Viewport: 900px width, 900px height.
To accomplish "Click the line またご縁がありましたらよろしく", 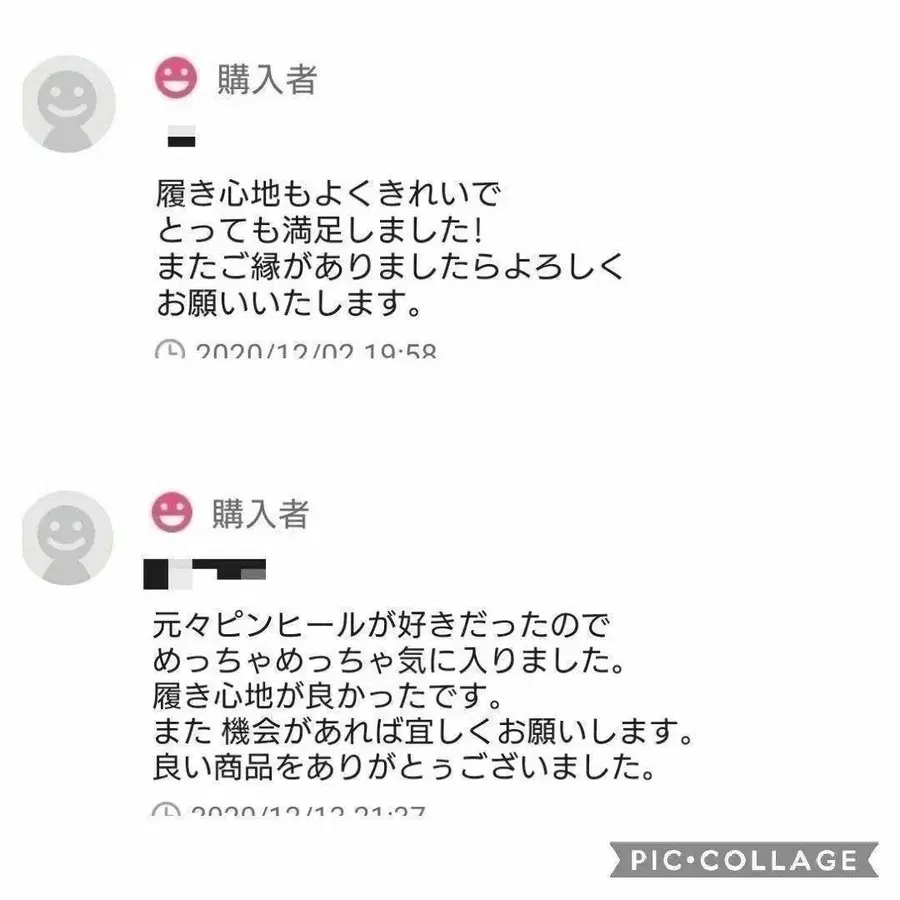I will tap(390, 267).
